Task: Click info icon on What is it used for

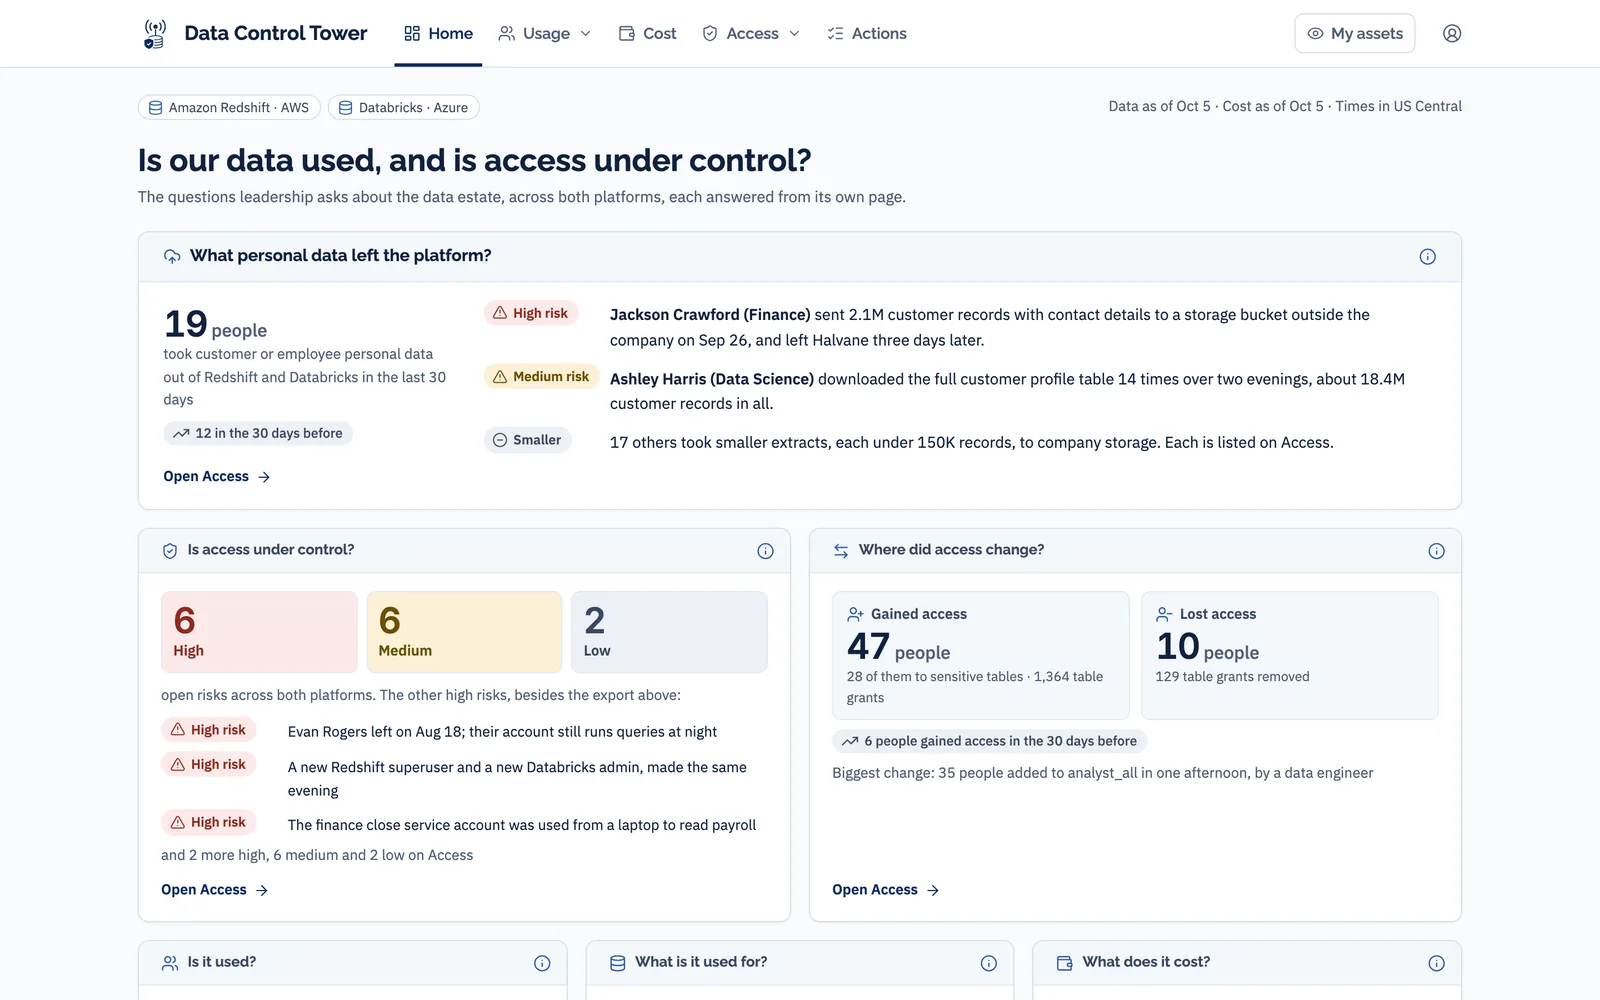Action: coord(988,963)
